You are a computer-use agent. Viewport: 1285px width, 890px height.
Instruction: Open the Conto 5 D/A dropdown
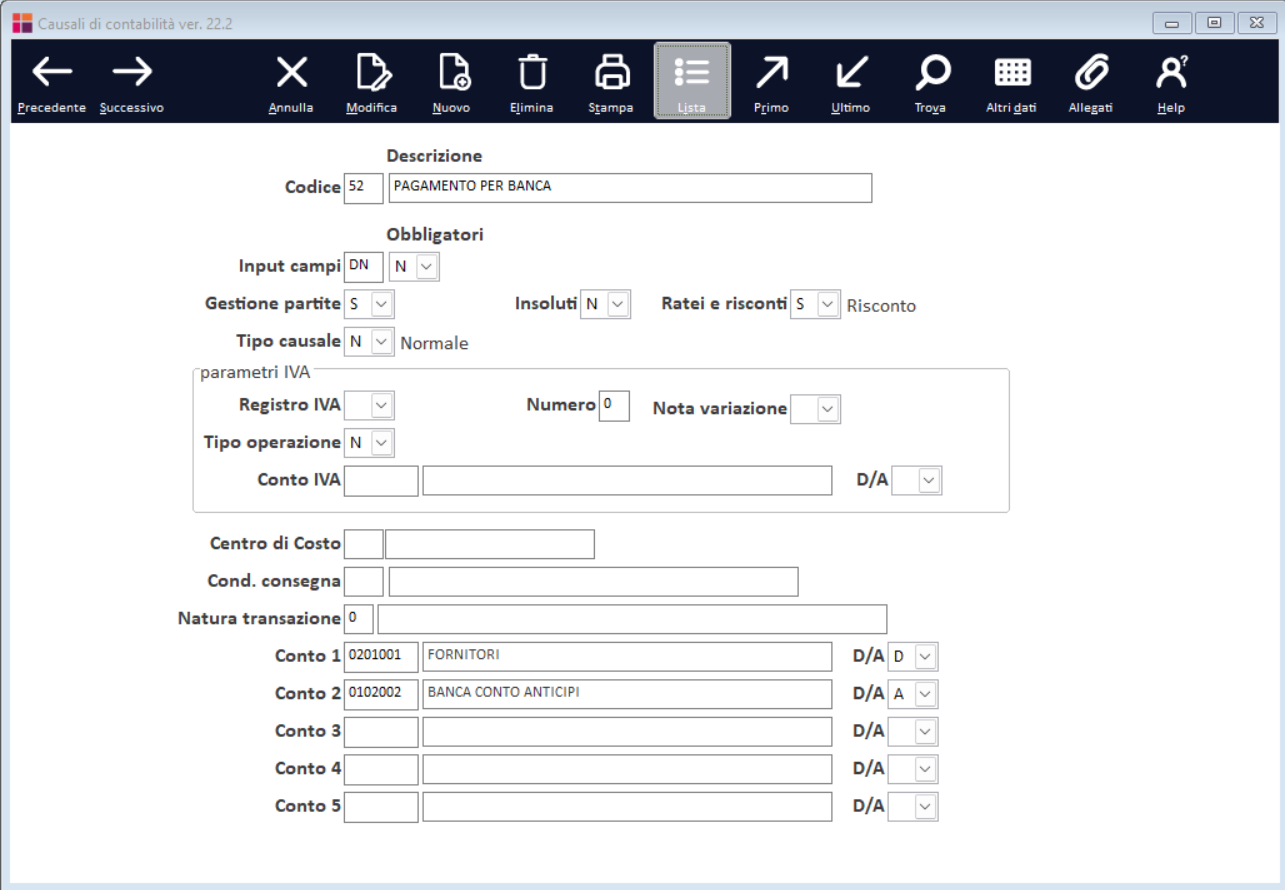click(927, 806)
